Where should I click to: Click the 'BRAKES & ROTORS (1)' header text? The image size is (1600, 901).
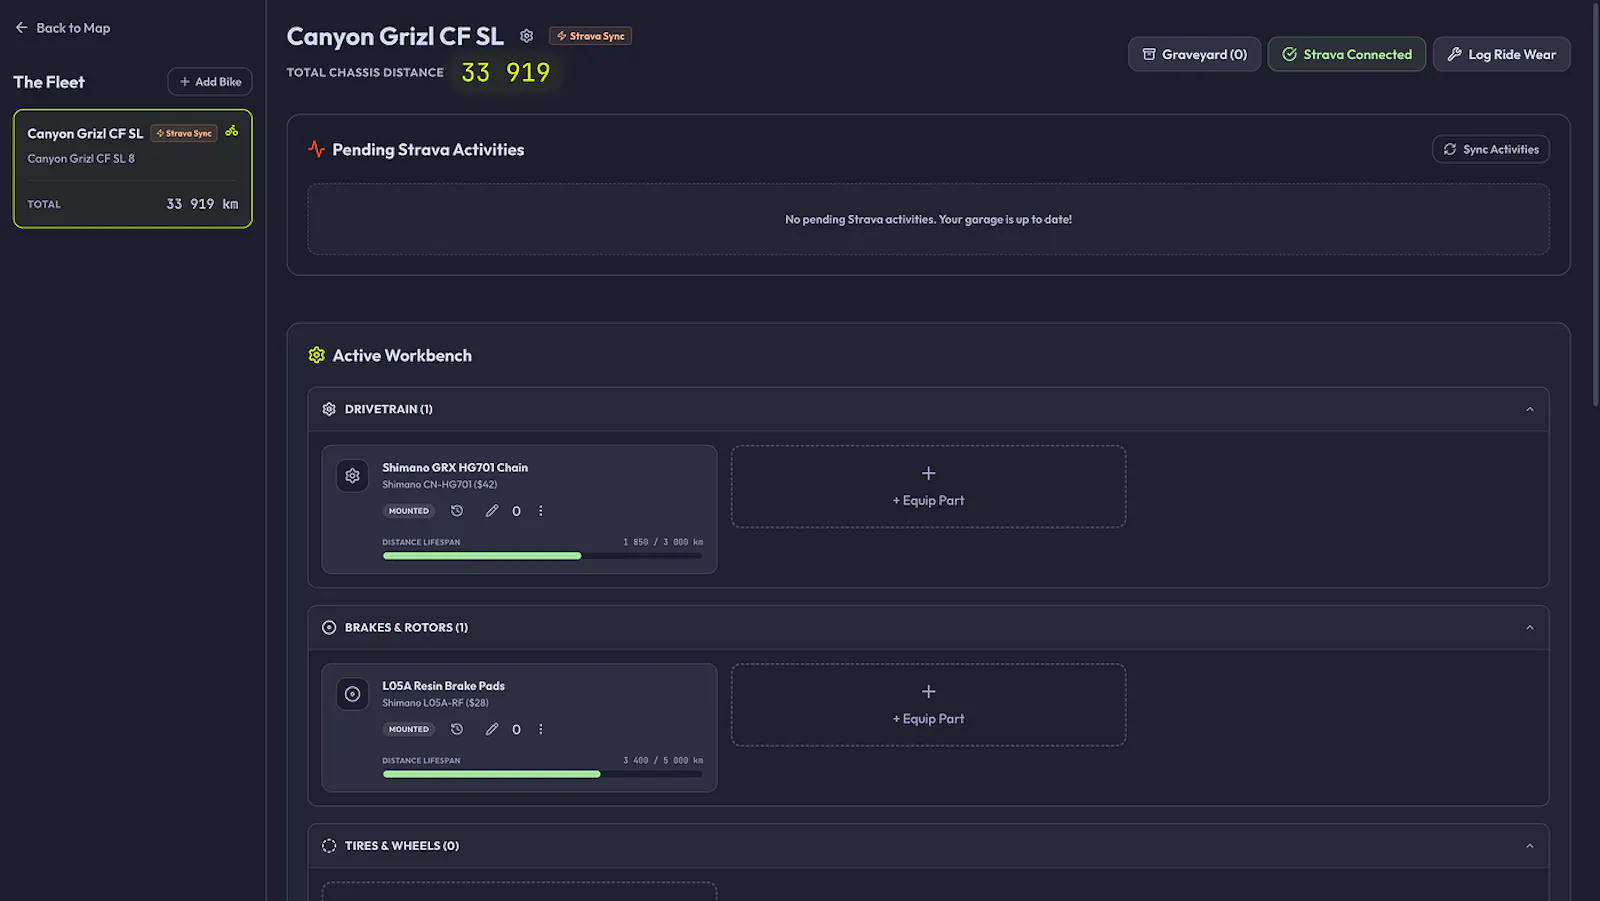(x=406, y=628)
